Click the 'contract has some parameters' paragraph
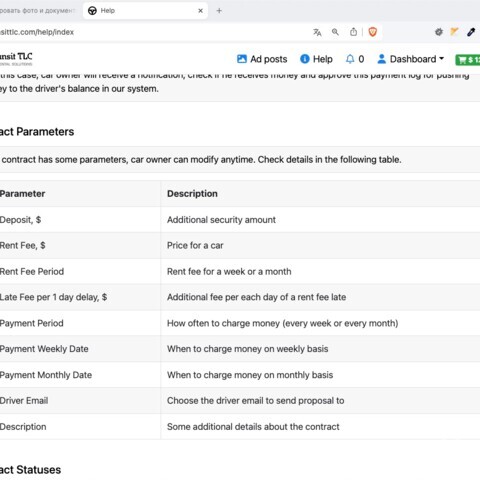 pos(201,159)
